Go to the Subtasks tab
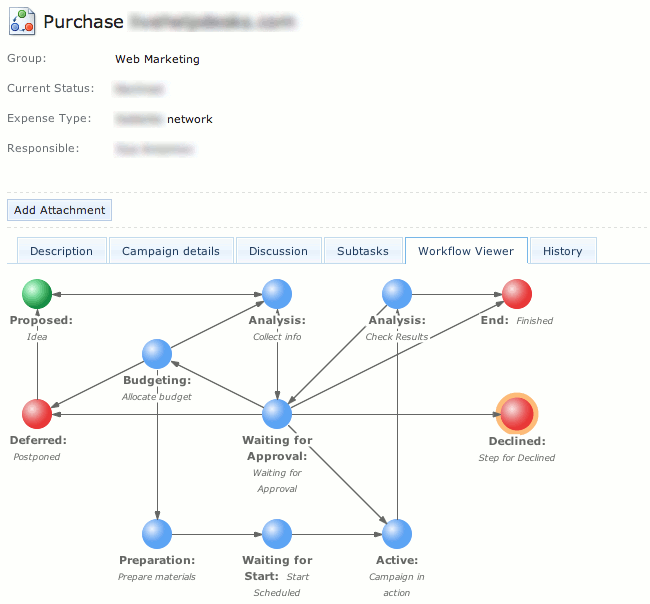Screen dimensions: 650x604 [x=363, y=251]
